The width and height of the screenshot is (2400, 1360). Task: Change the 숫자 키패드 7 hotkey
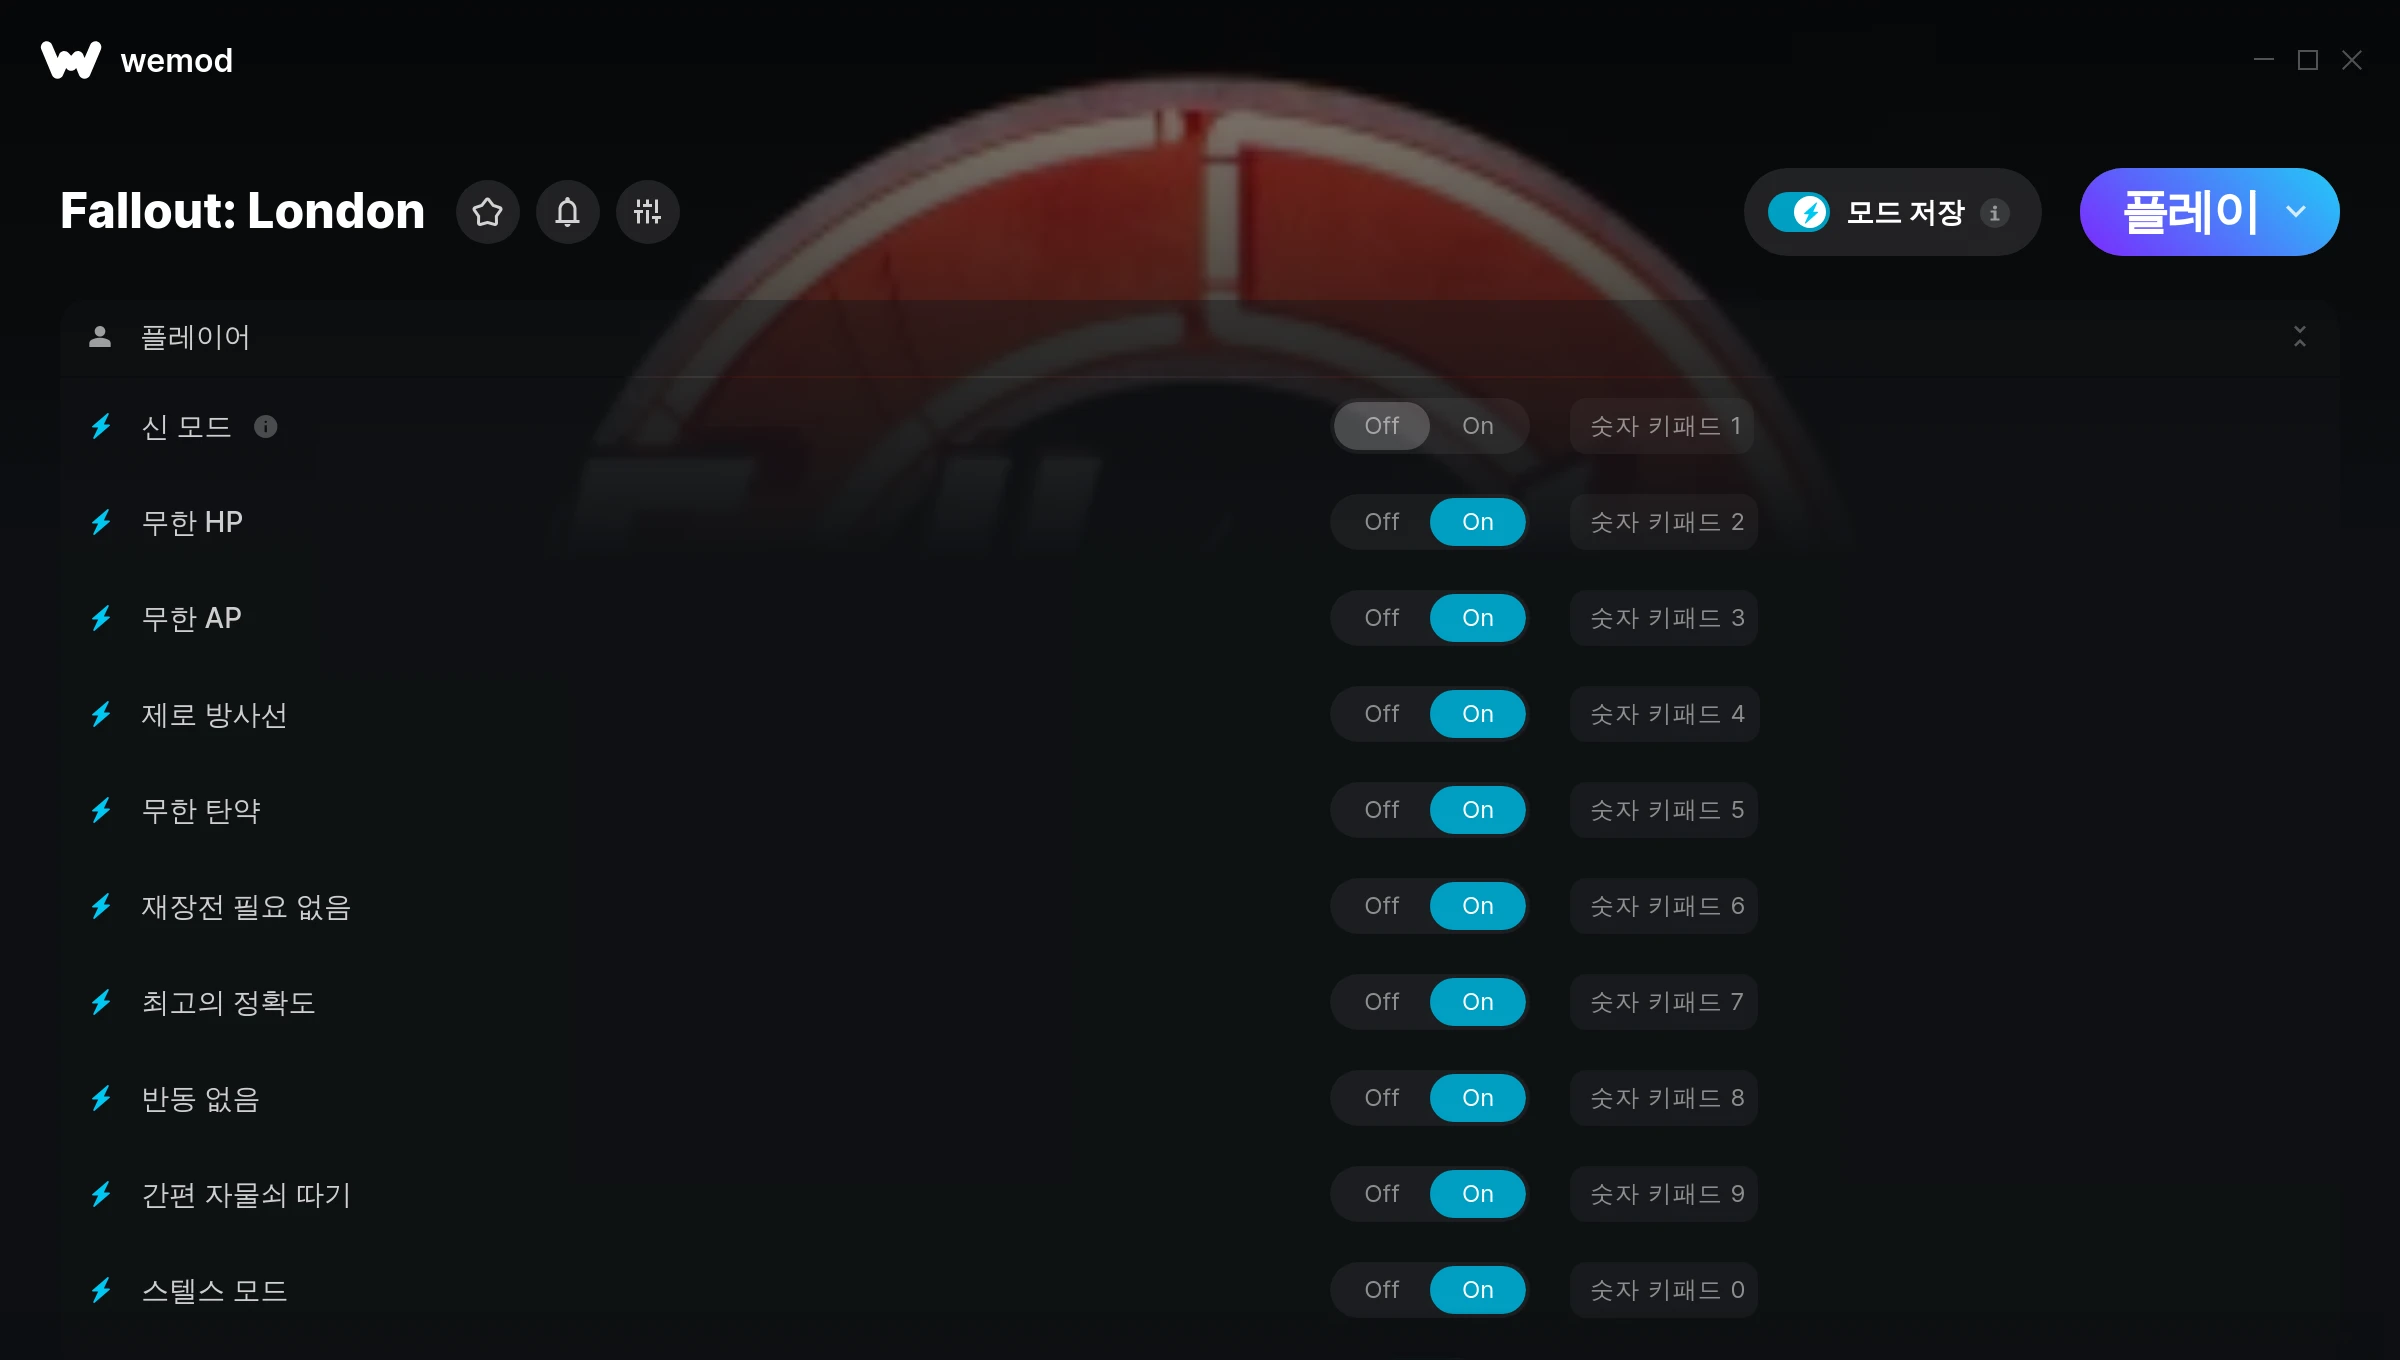[x=1665, y=1002]
